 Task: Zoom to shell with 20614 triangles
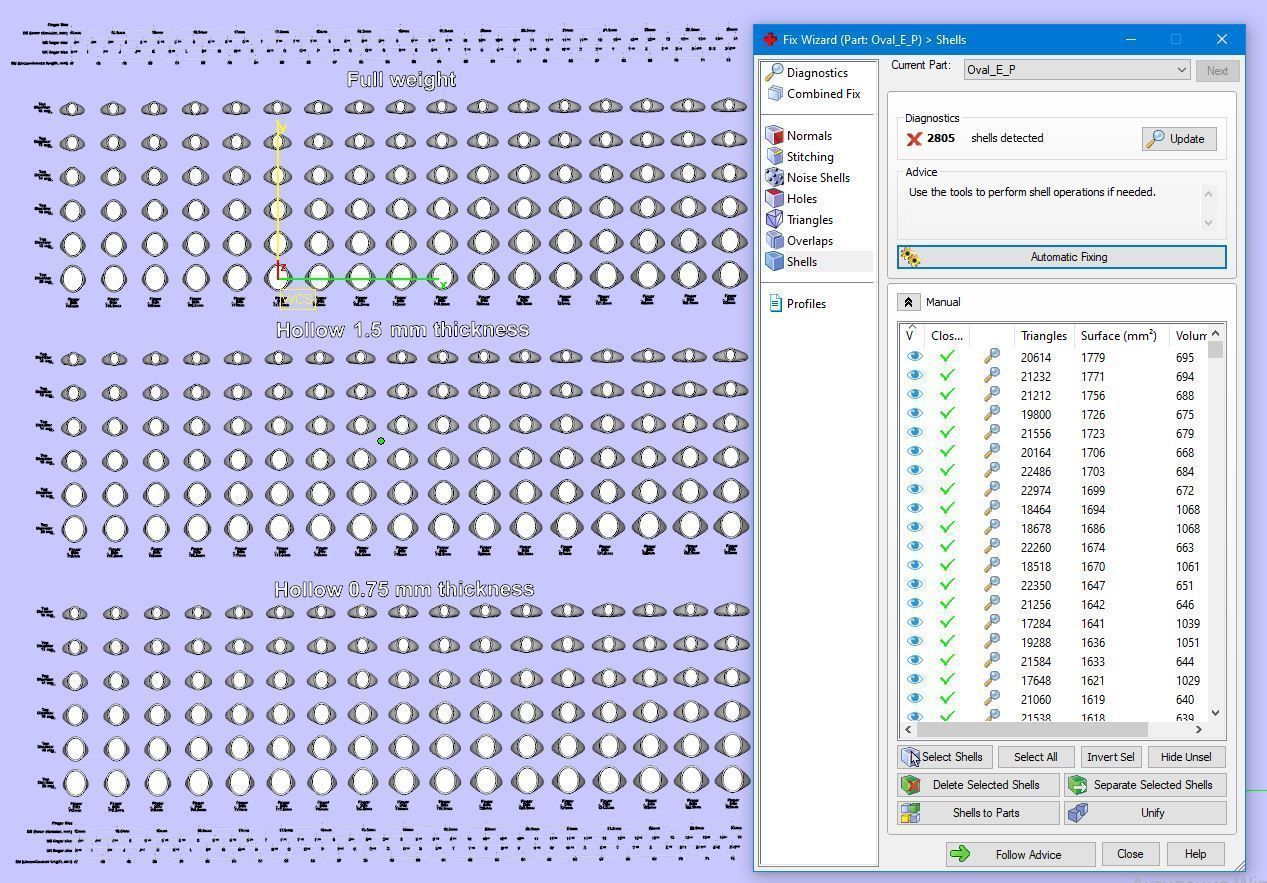click(x=992, y=357)
